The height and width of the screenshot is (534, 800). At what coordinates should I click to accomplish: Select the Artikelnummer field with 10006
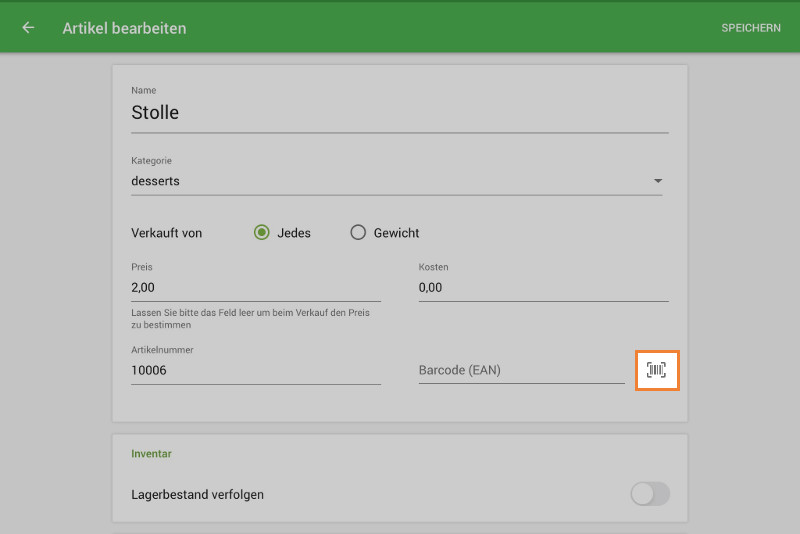[x=256, y=370]
